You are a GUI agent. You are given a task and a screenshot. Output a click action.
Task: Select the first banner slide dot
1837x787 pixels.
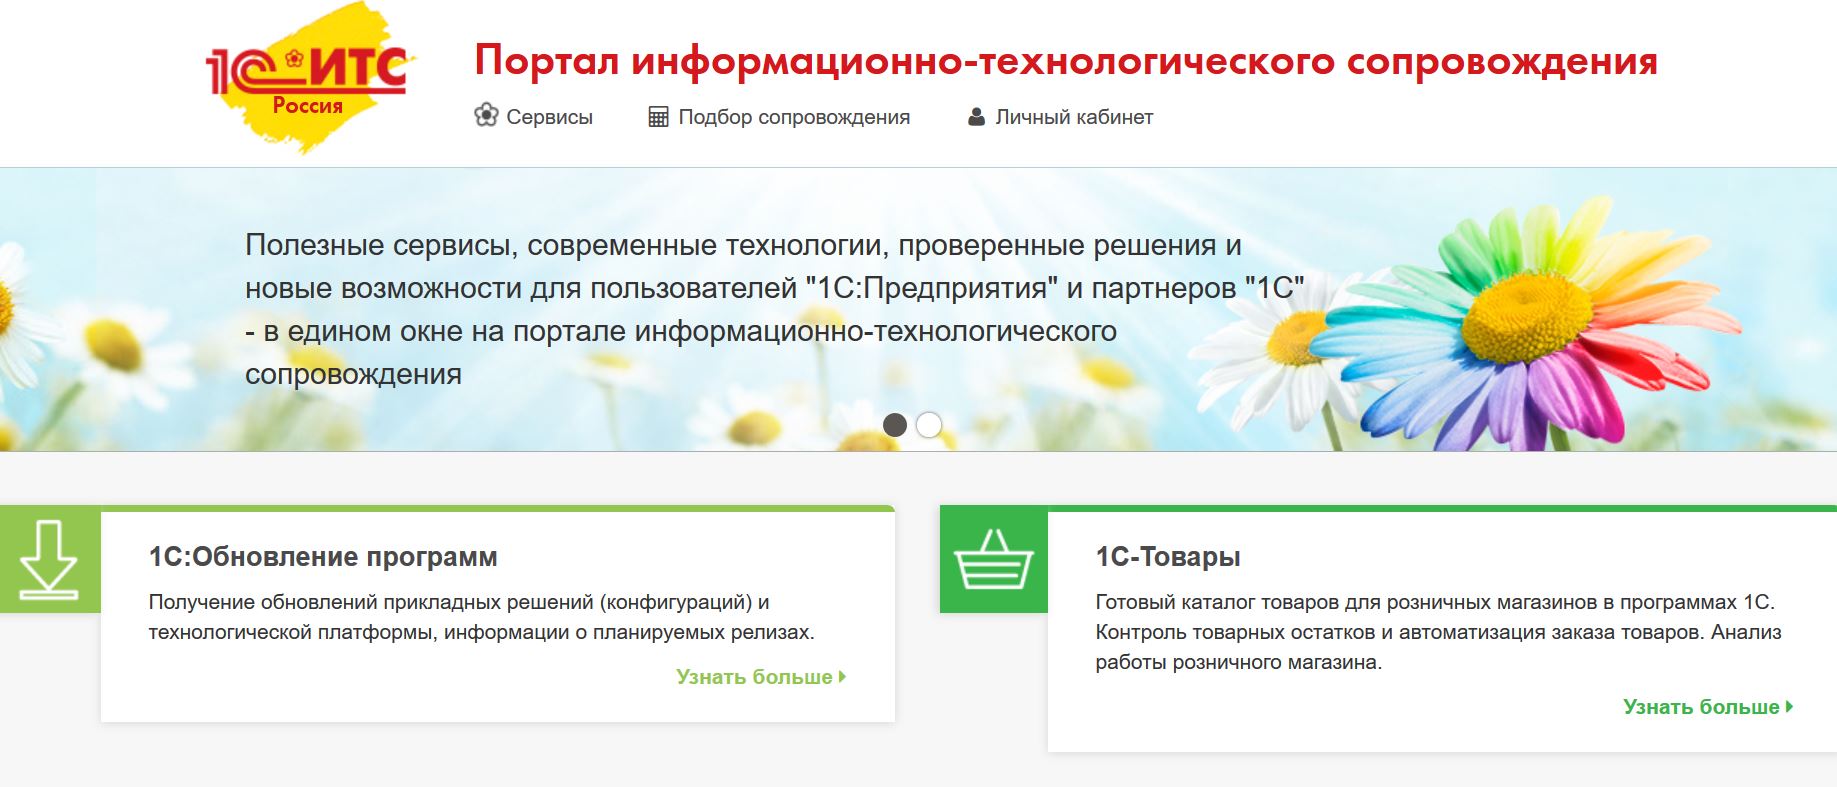895,425
